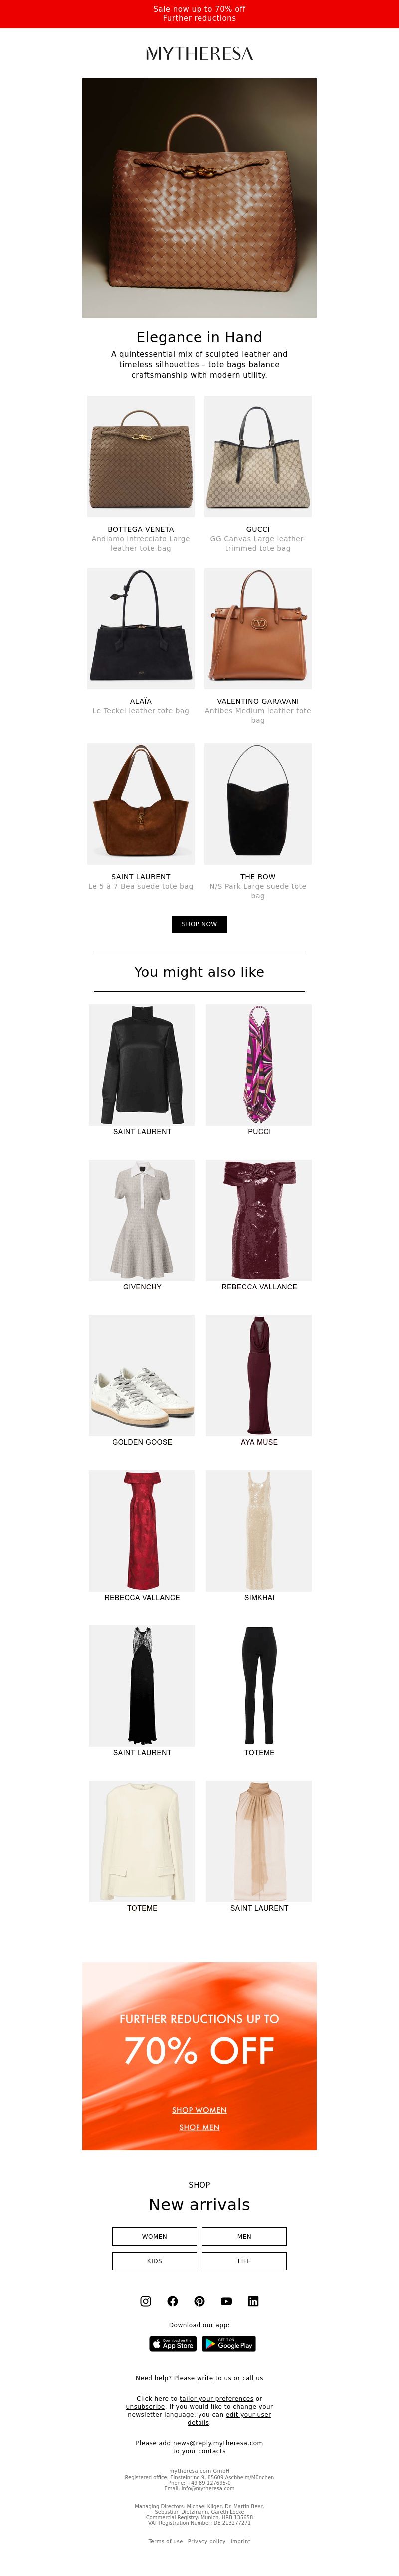399x2576 pixels.
Task: View the Bottega Veneta Andiamo tote thumbnail
Action: coord(141,456)
